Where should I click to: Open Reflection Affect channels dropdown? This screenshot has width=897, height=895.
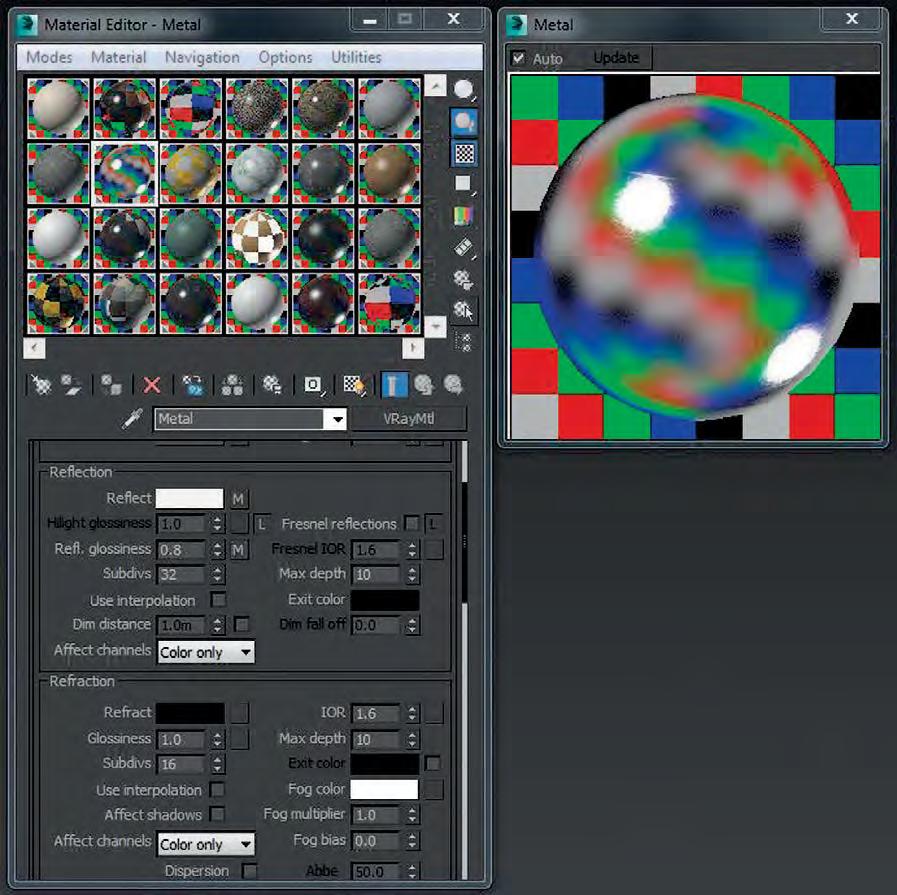[x=206, y=652]
